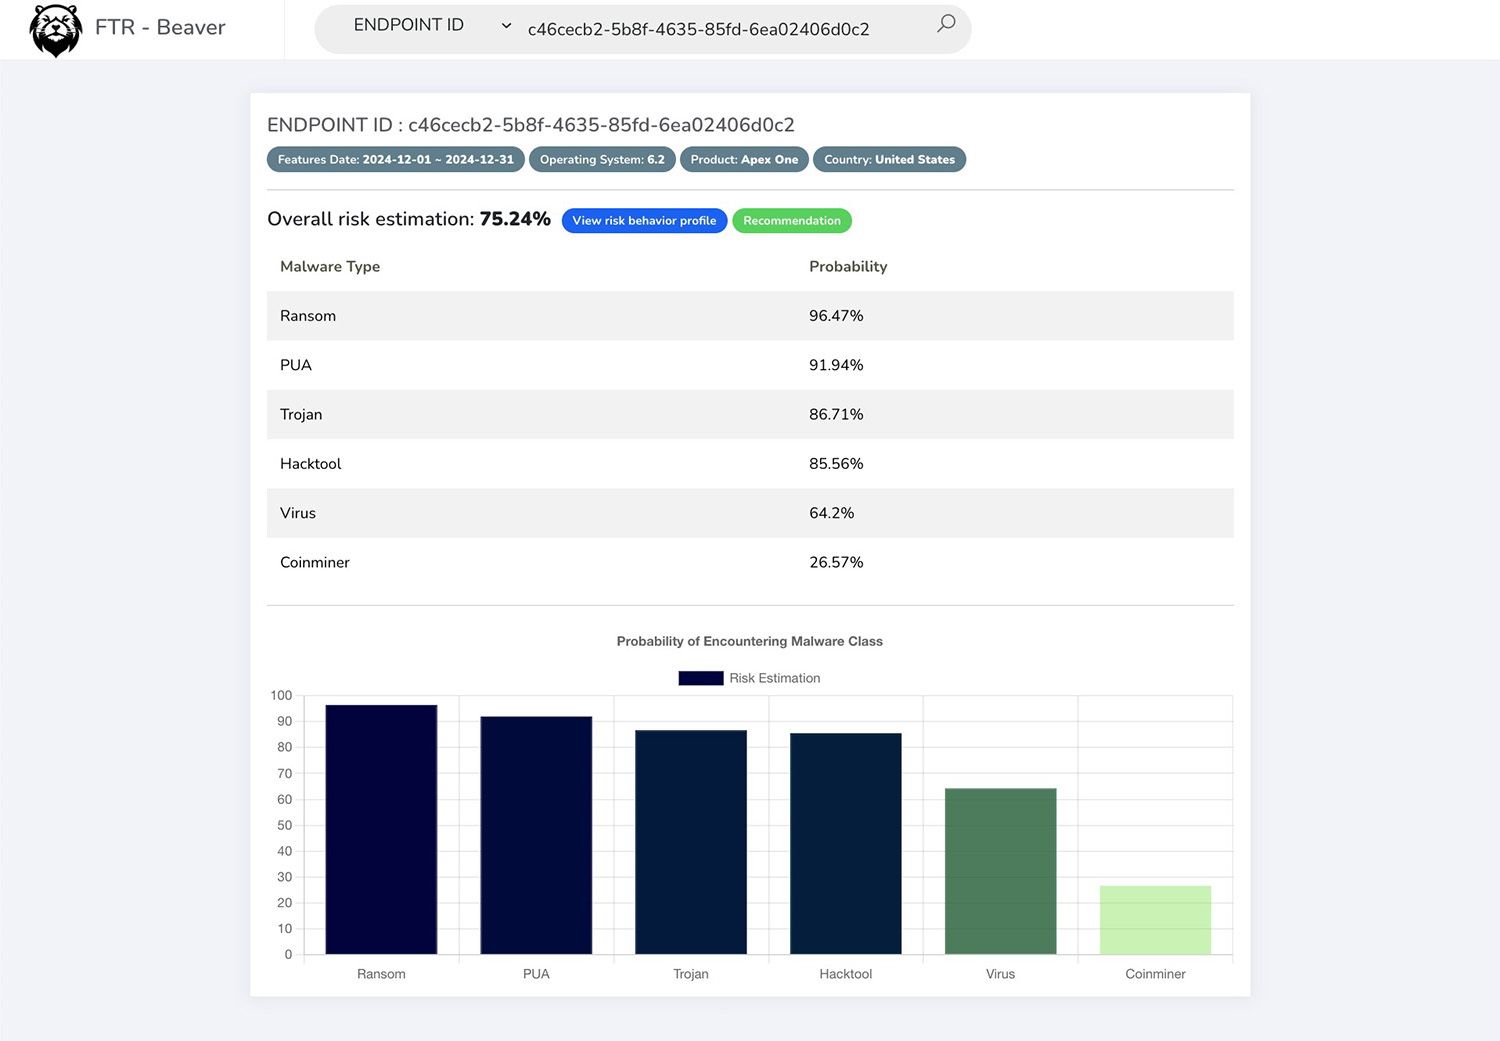The height and width of the screenshot is (1041, 1500).
Task: Open View risk behavior profile
Action: 644,221
